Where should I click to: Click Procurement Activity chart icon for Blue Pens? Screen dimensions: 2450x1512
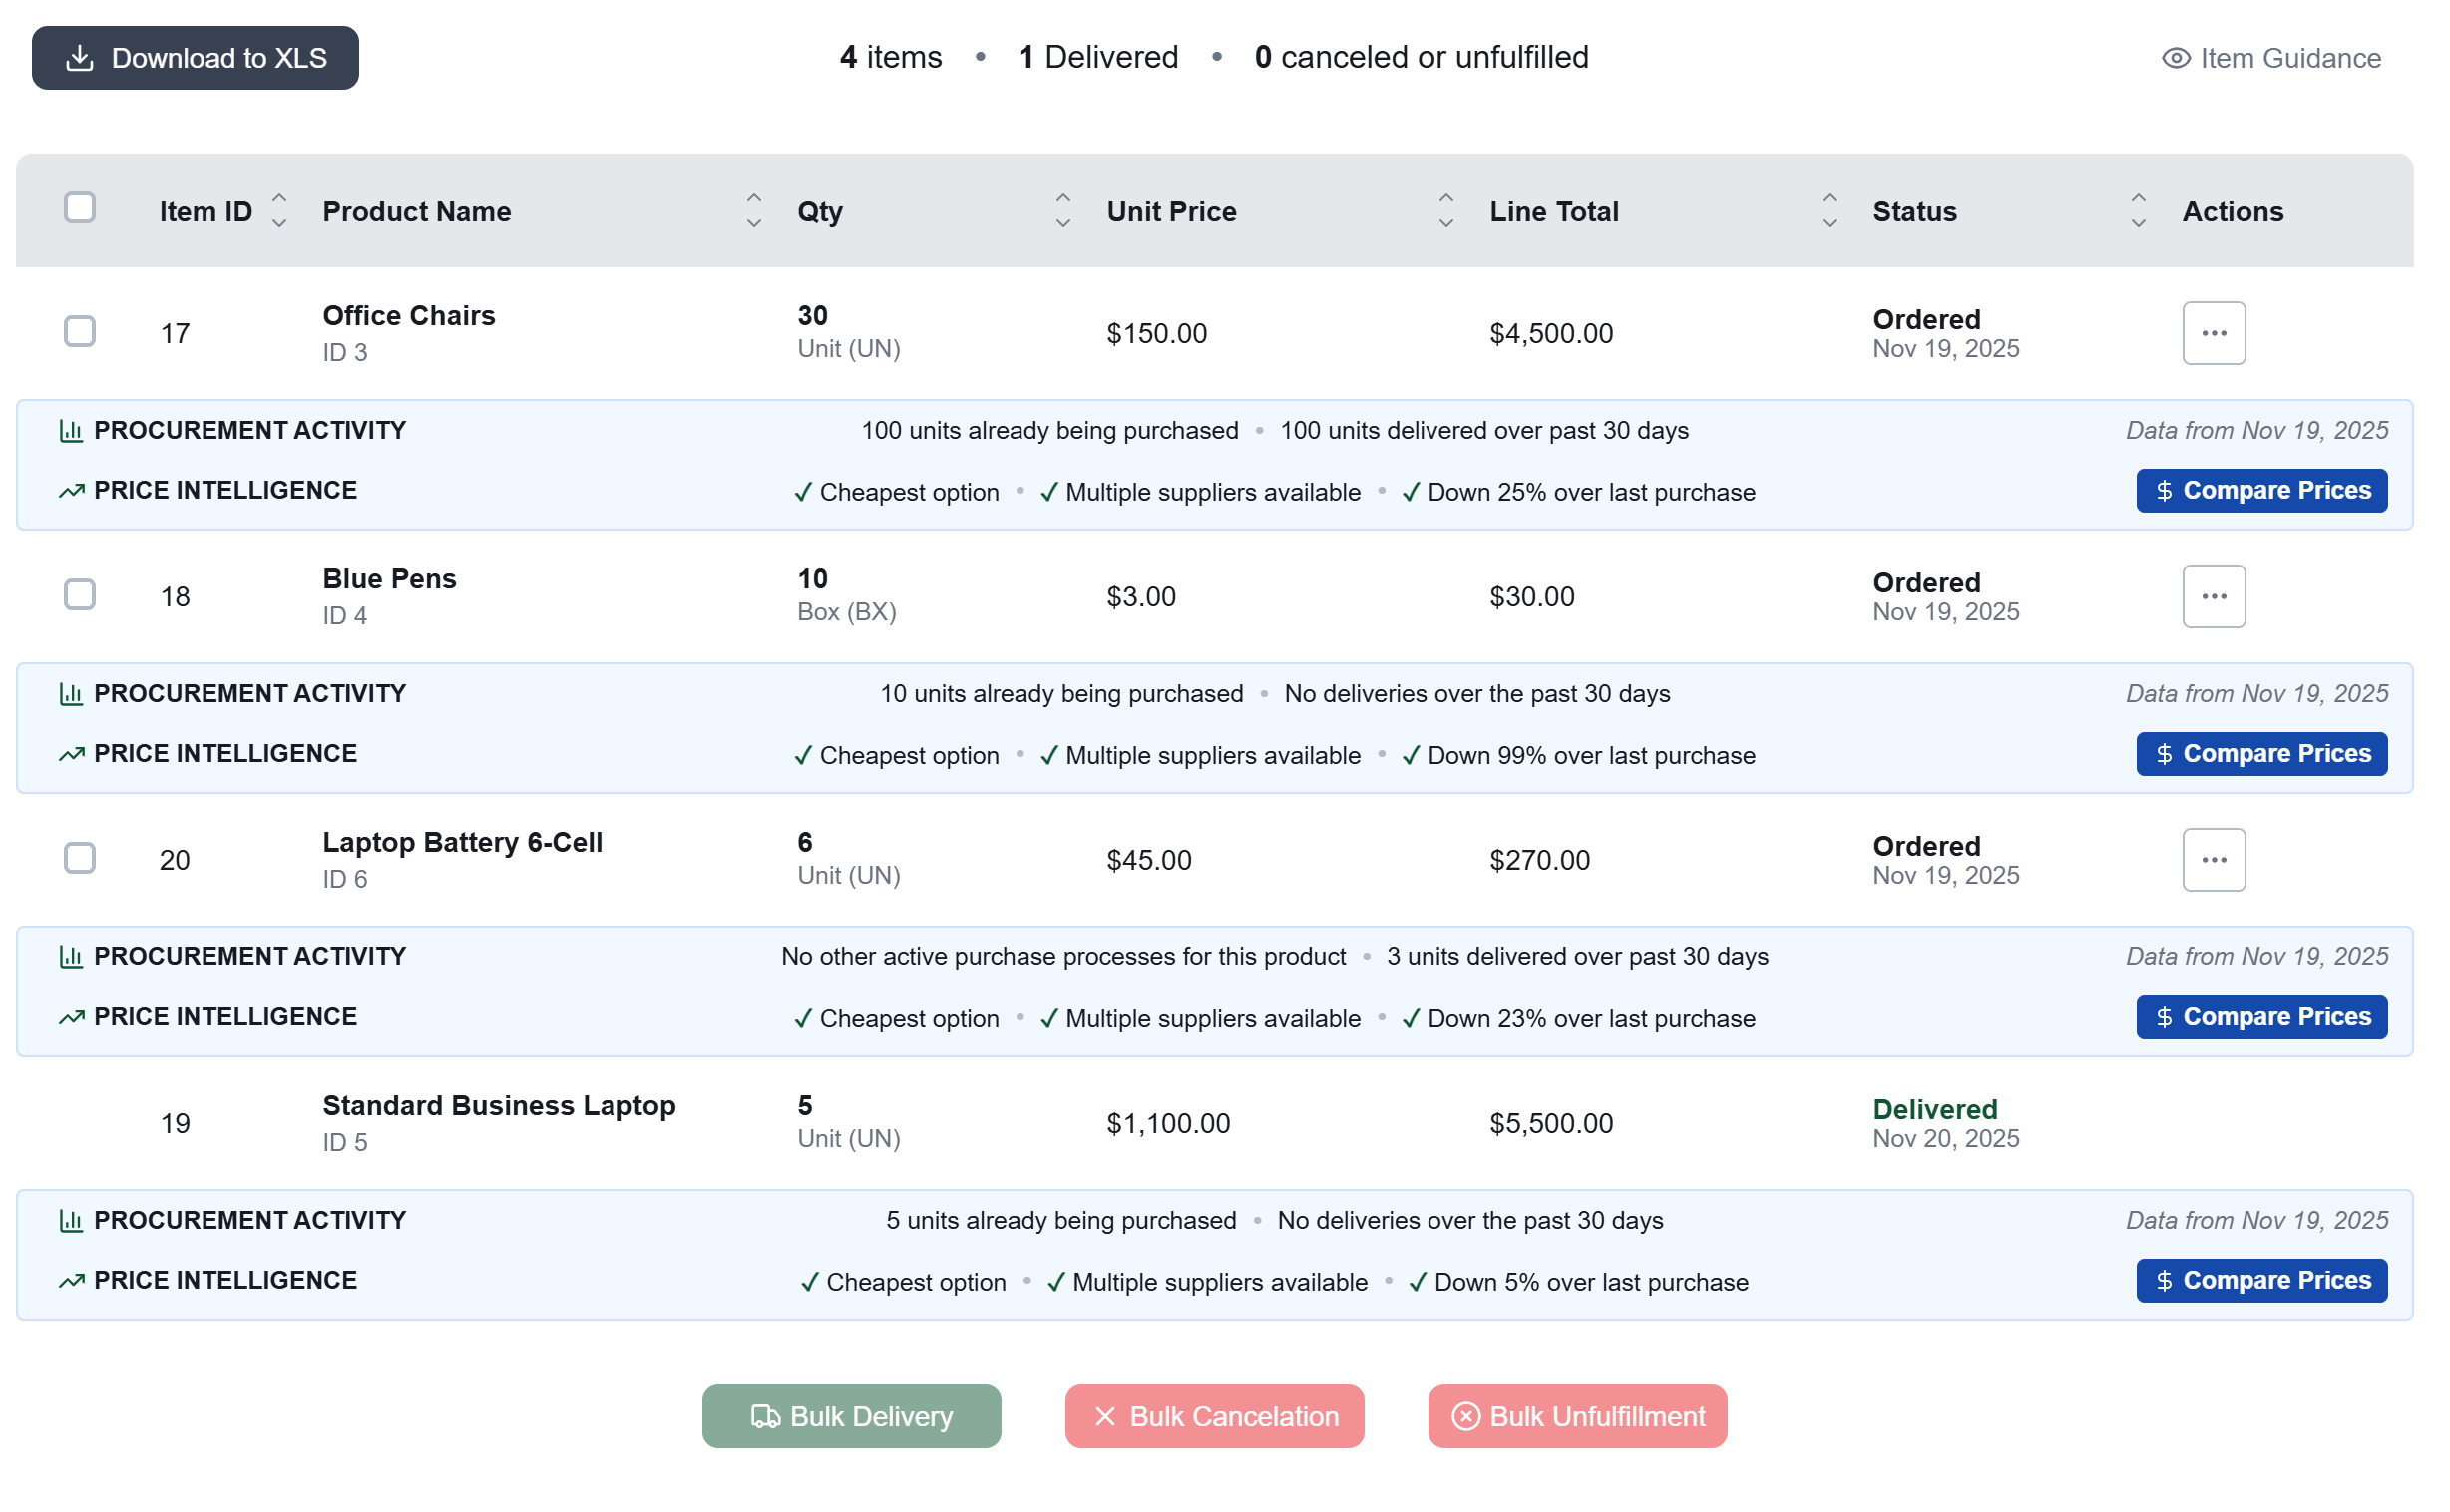coord(71,694)
